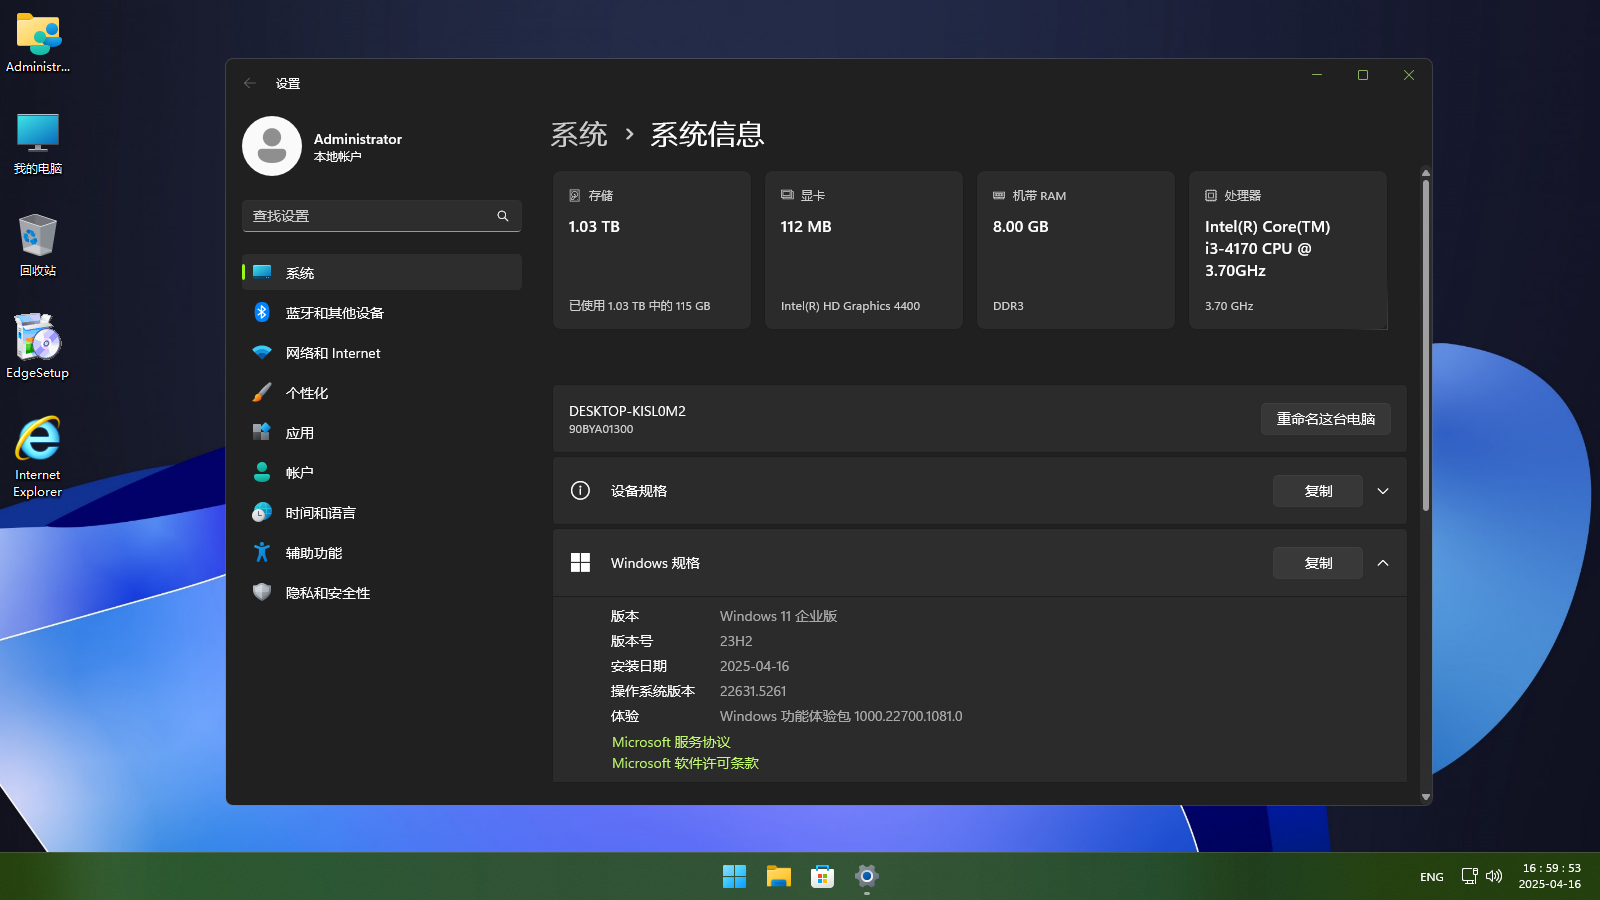Open the taskbar clock and date
The image size is (1600, 900).
pos(1551,876)
